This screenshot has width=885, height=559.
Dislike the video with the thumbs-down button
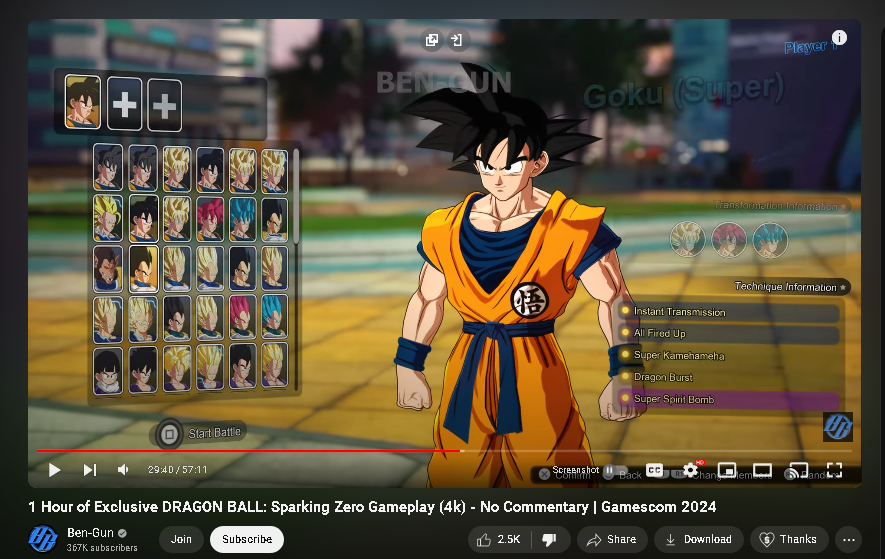550,540
